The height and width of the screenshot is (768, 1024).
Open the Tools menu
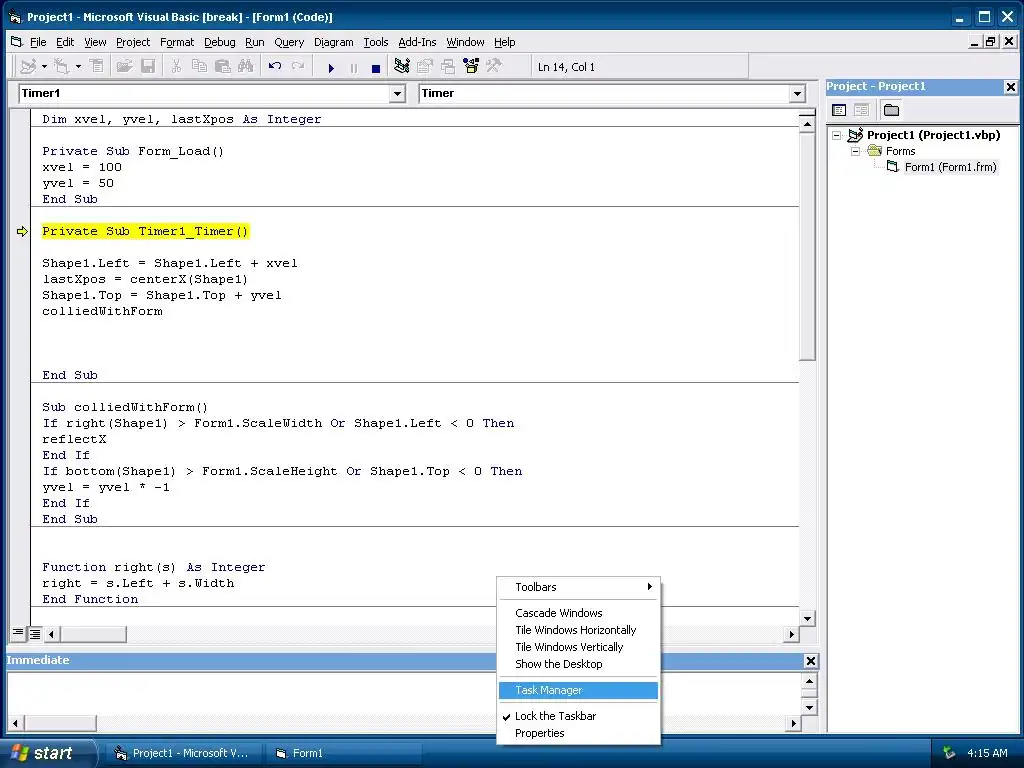376,42
